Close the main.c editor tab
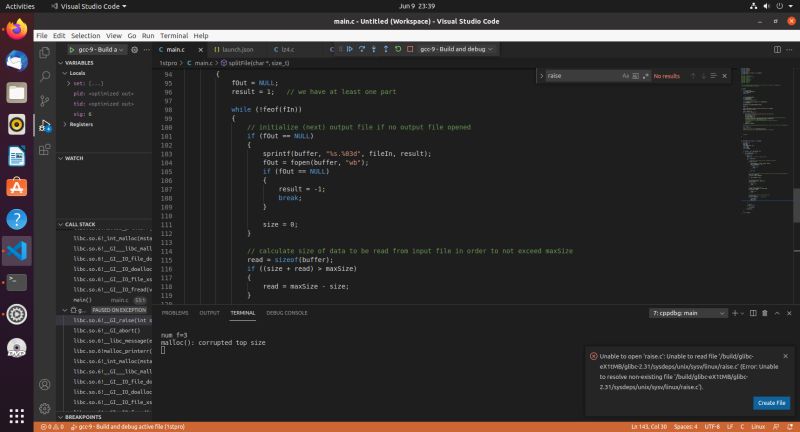 (x=201, y=49)
